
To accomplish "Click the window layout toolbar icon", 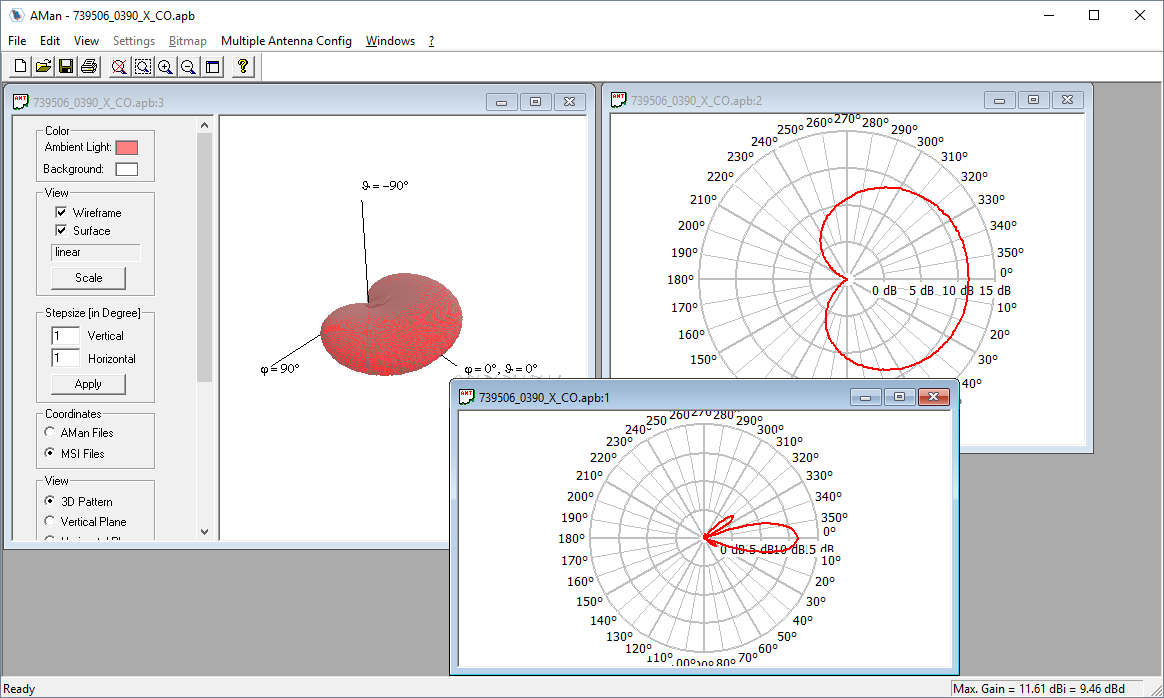I will pos(212,67).
